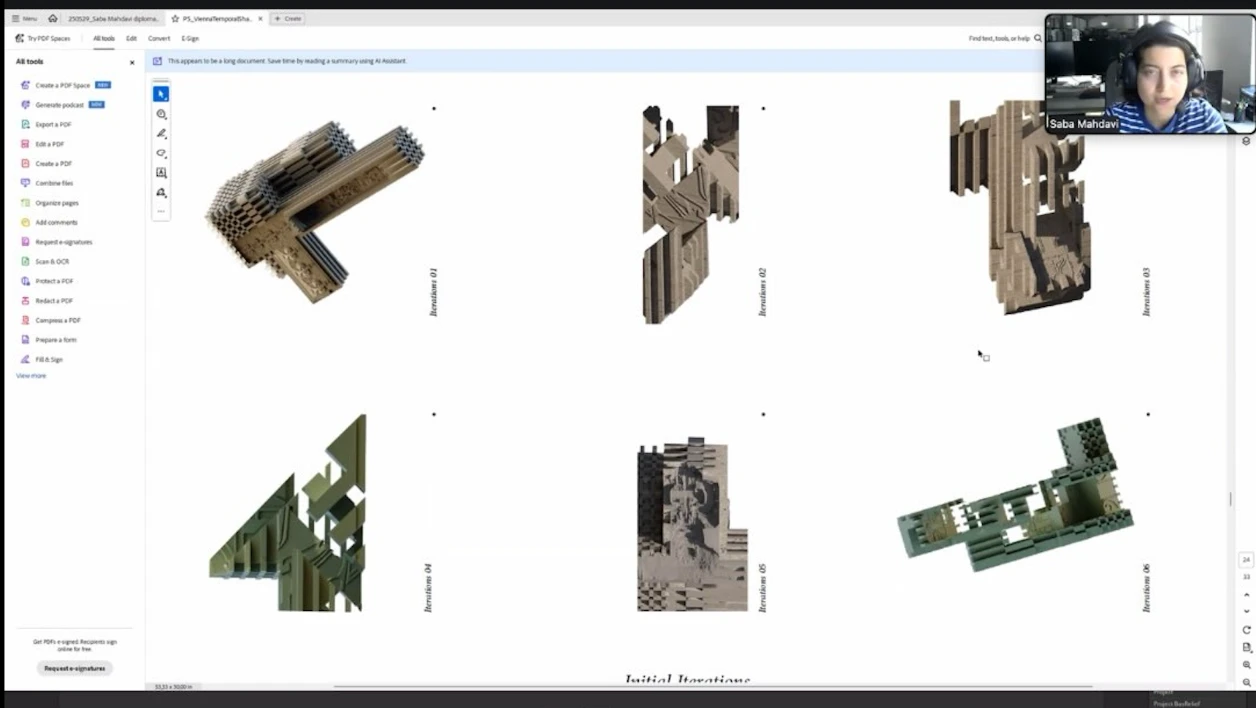The width and height of the screenshot is (1256, 708).
Task: Open more quick toolbar options (three dots)
Action: (x=161, y=211)
